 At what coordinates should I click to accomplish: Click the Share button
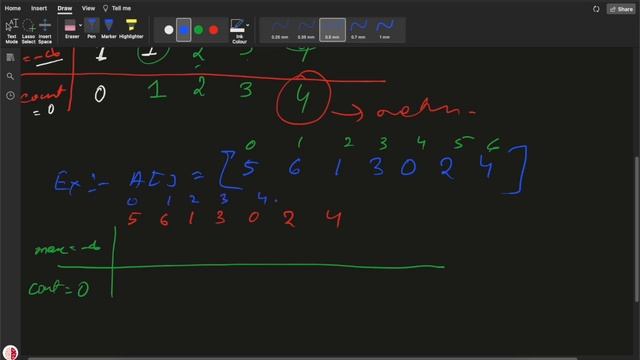tap(621, 9)
